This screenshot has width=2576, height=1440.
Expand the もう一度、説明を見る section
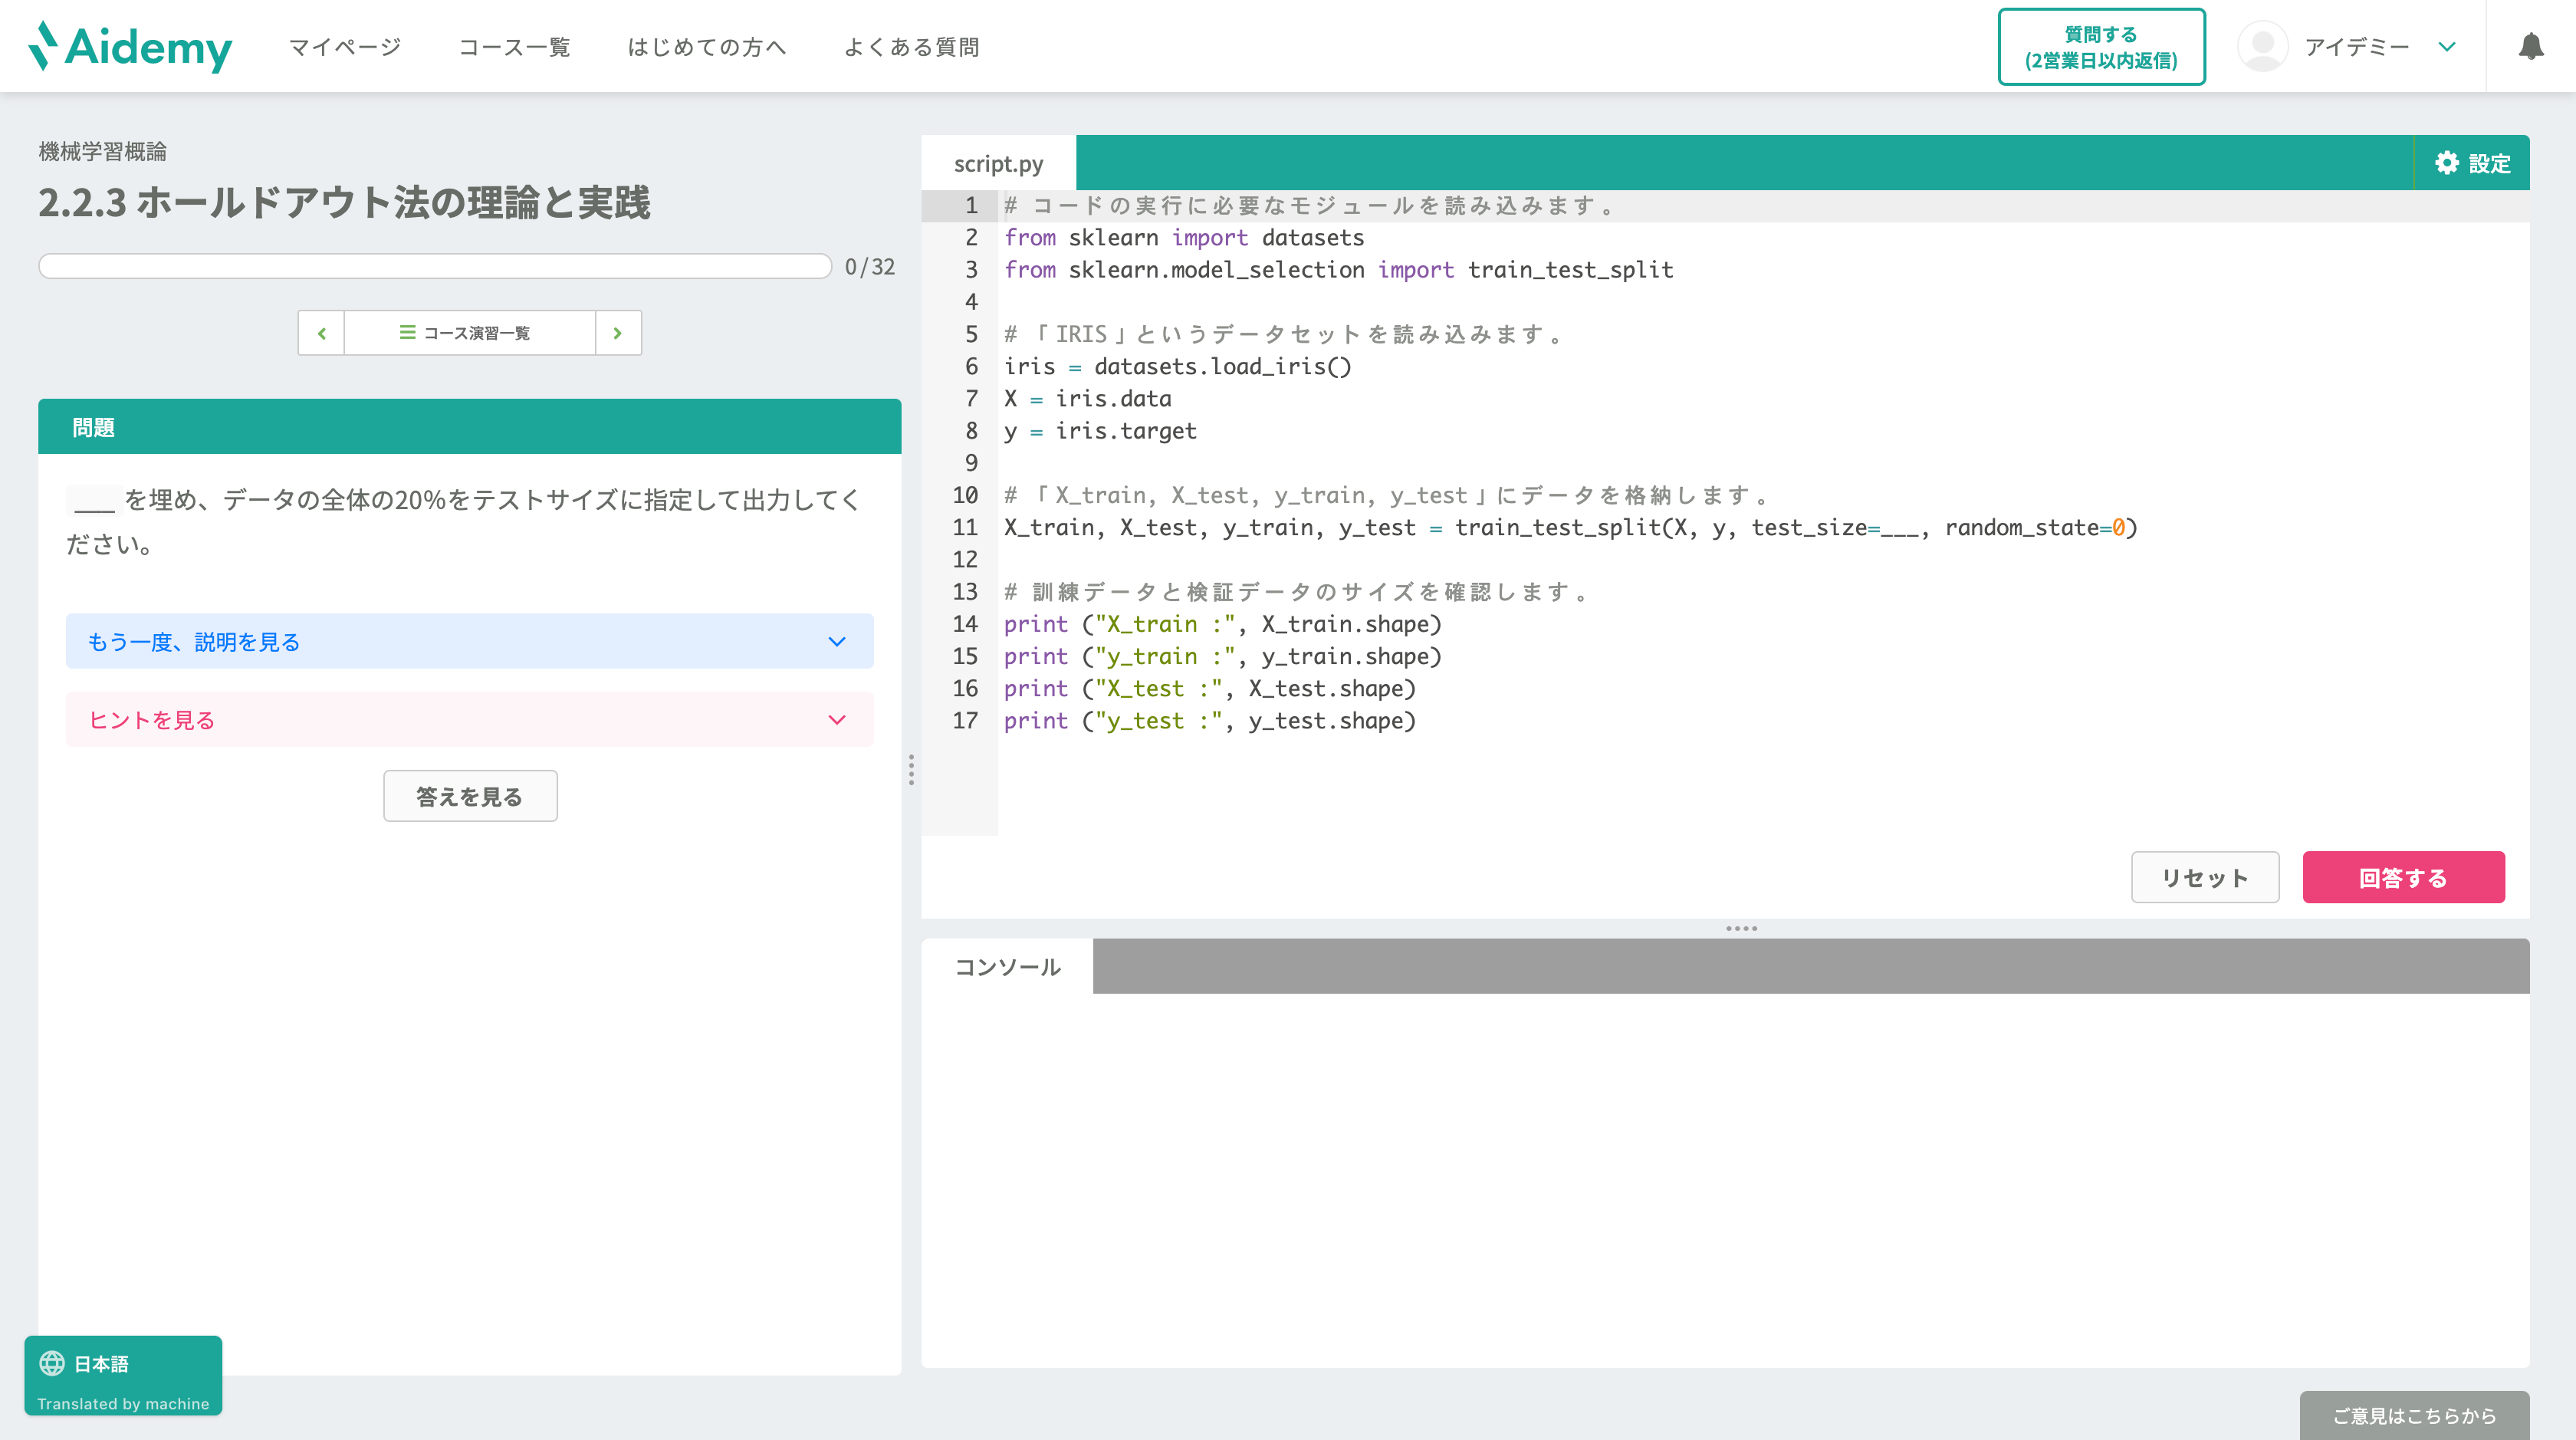(470, 641)
